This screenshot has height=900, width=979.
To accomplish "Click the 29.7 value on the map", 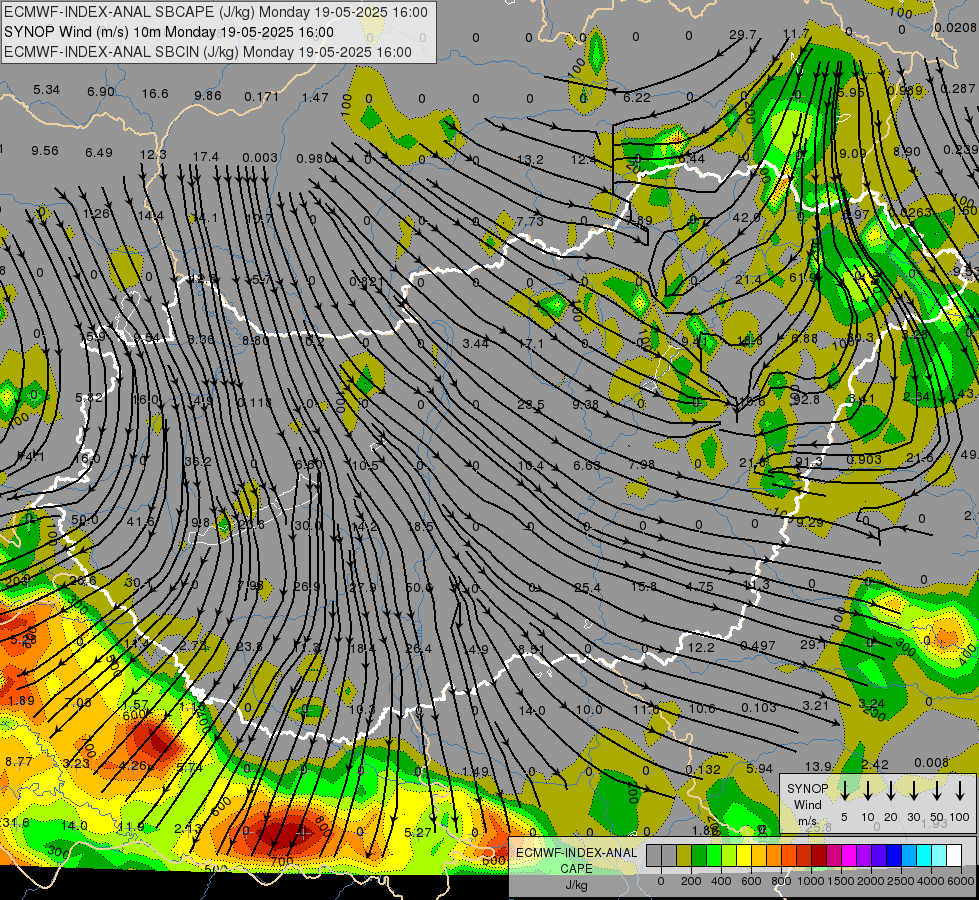I will (x=743, y=35).
